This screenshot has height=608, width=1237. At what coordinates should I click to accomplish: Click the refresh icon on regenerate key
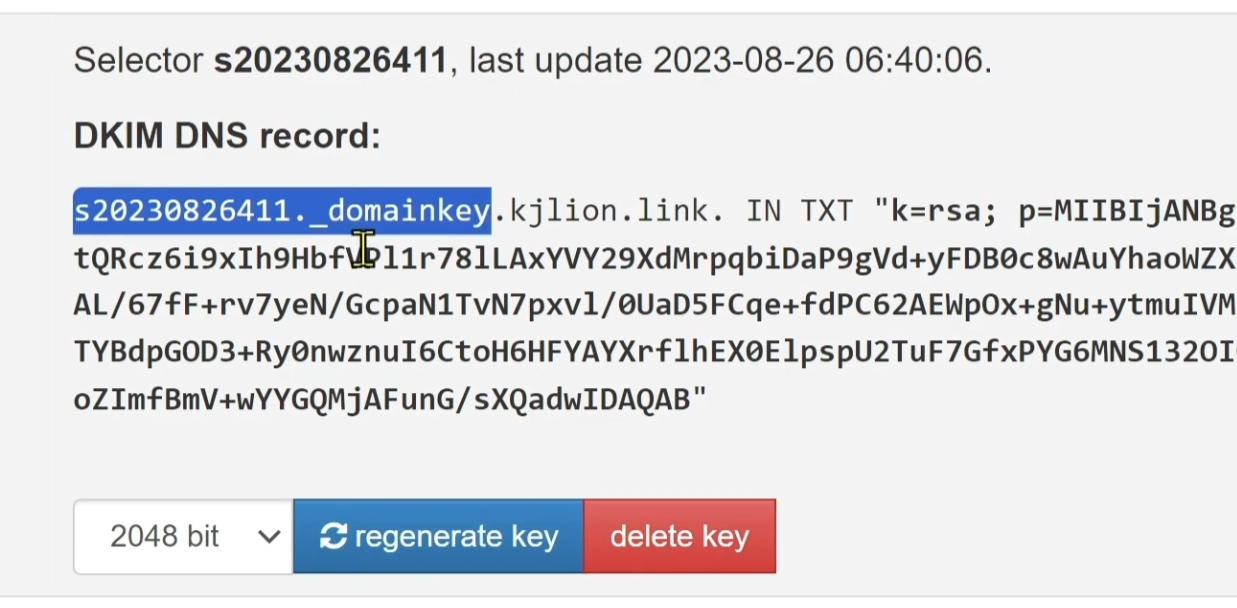coord(334,537)
